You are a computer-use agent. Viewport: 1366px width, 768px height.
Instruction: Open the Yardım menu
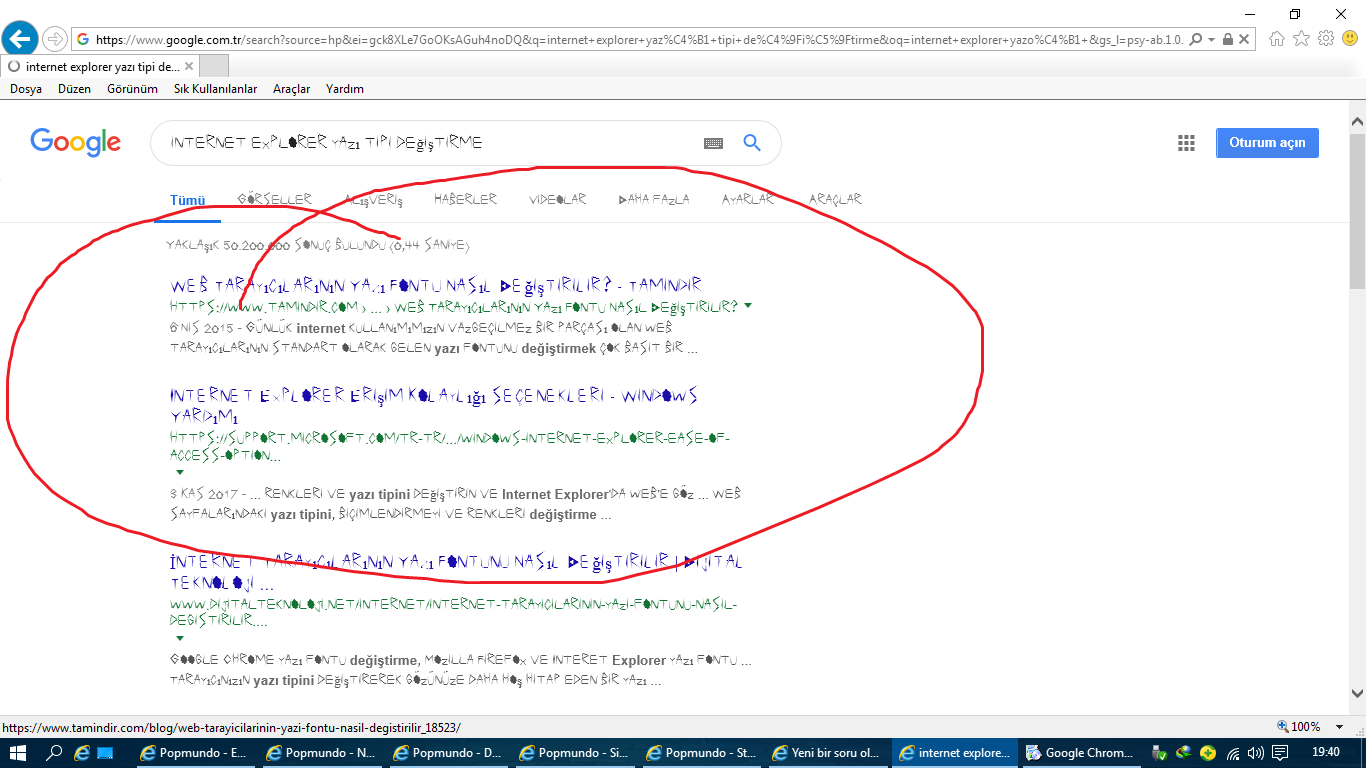345,89
